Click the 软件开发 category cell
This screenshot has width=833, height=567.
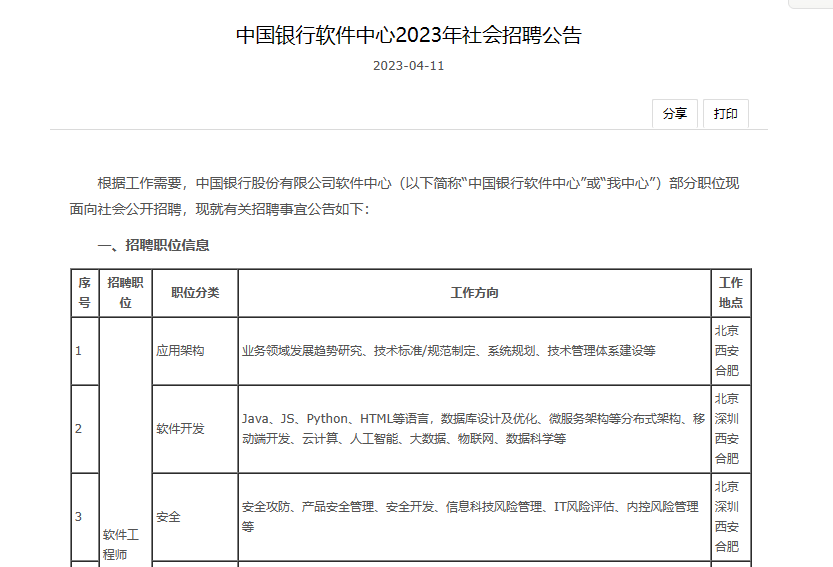tap(195, 429)
